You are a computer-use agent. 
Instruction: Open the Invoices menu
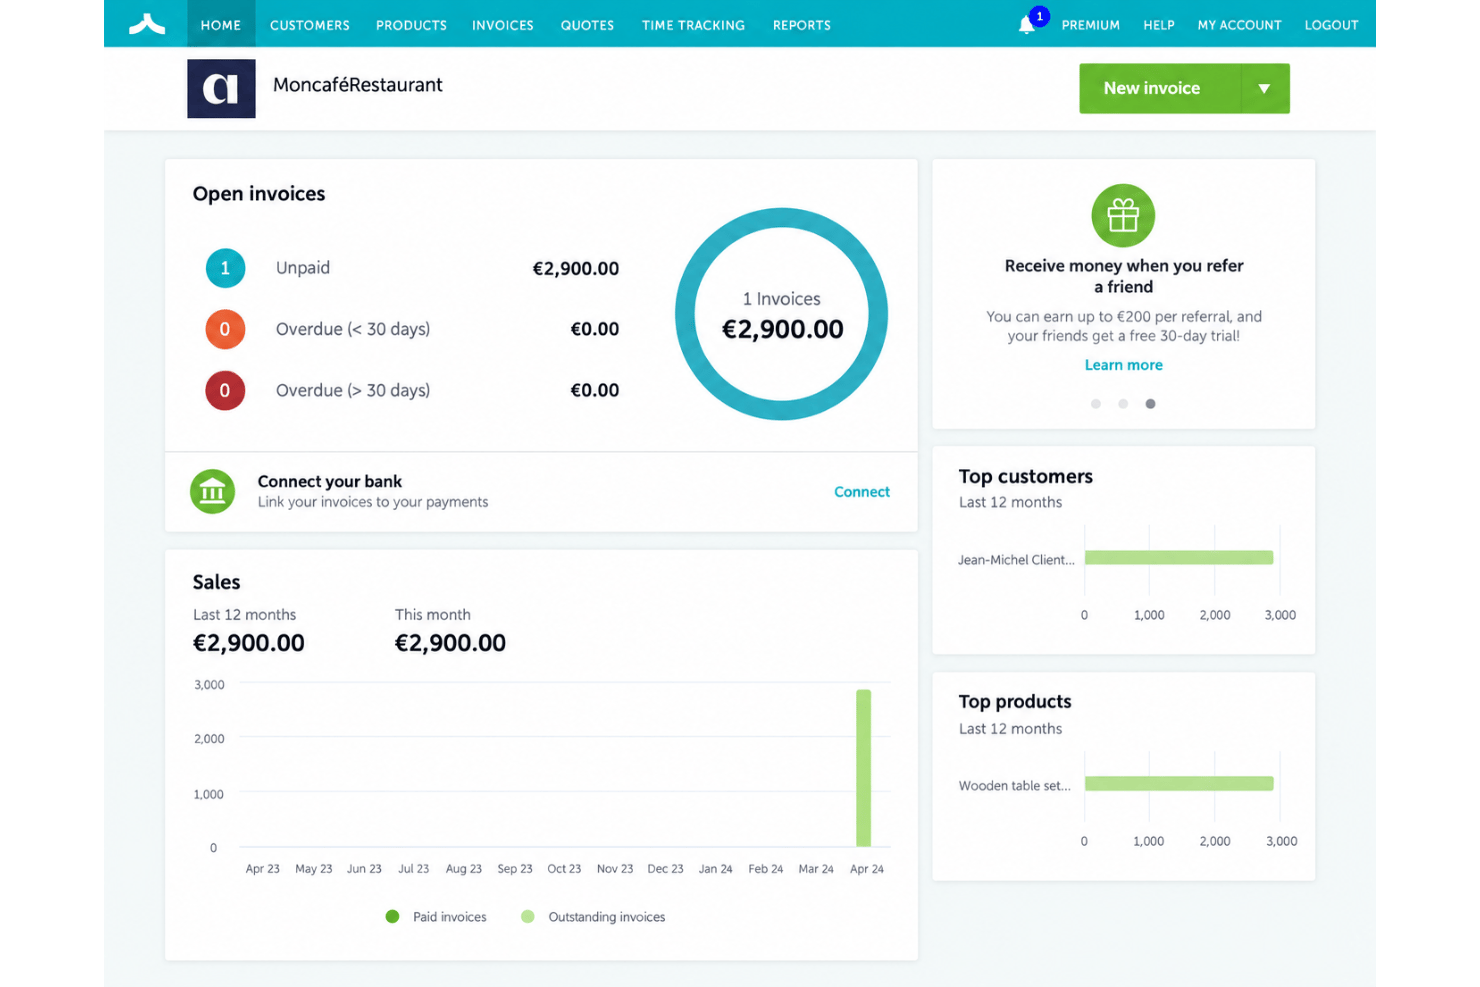pos(503,25)
